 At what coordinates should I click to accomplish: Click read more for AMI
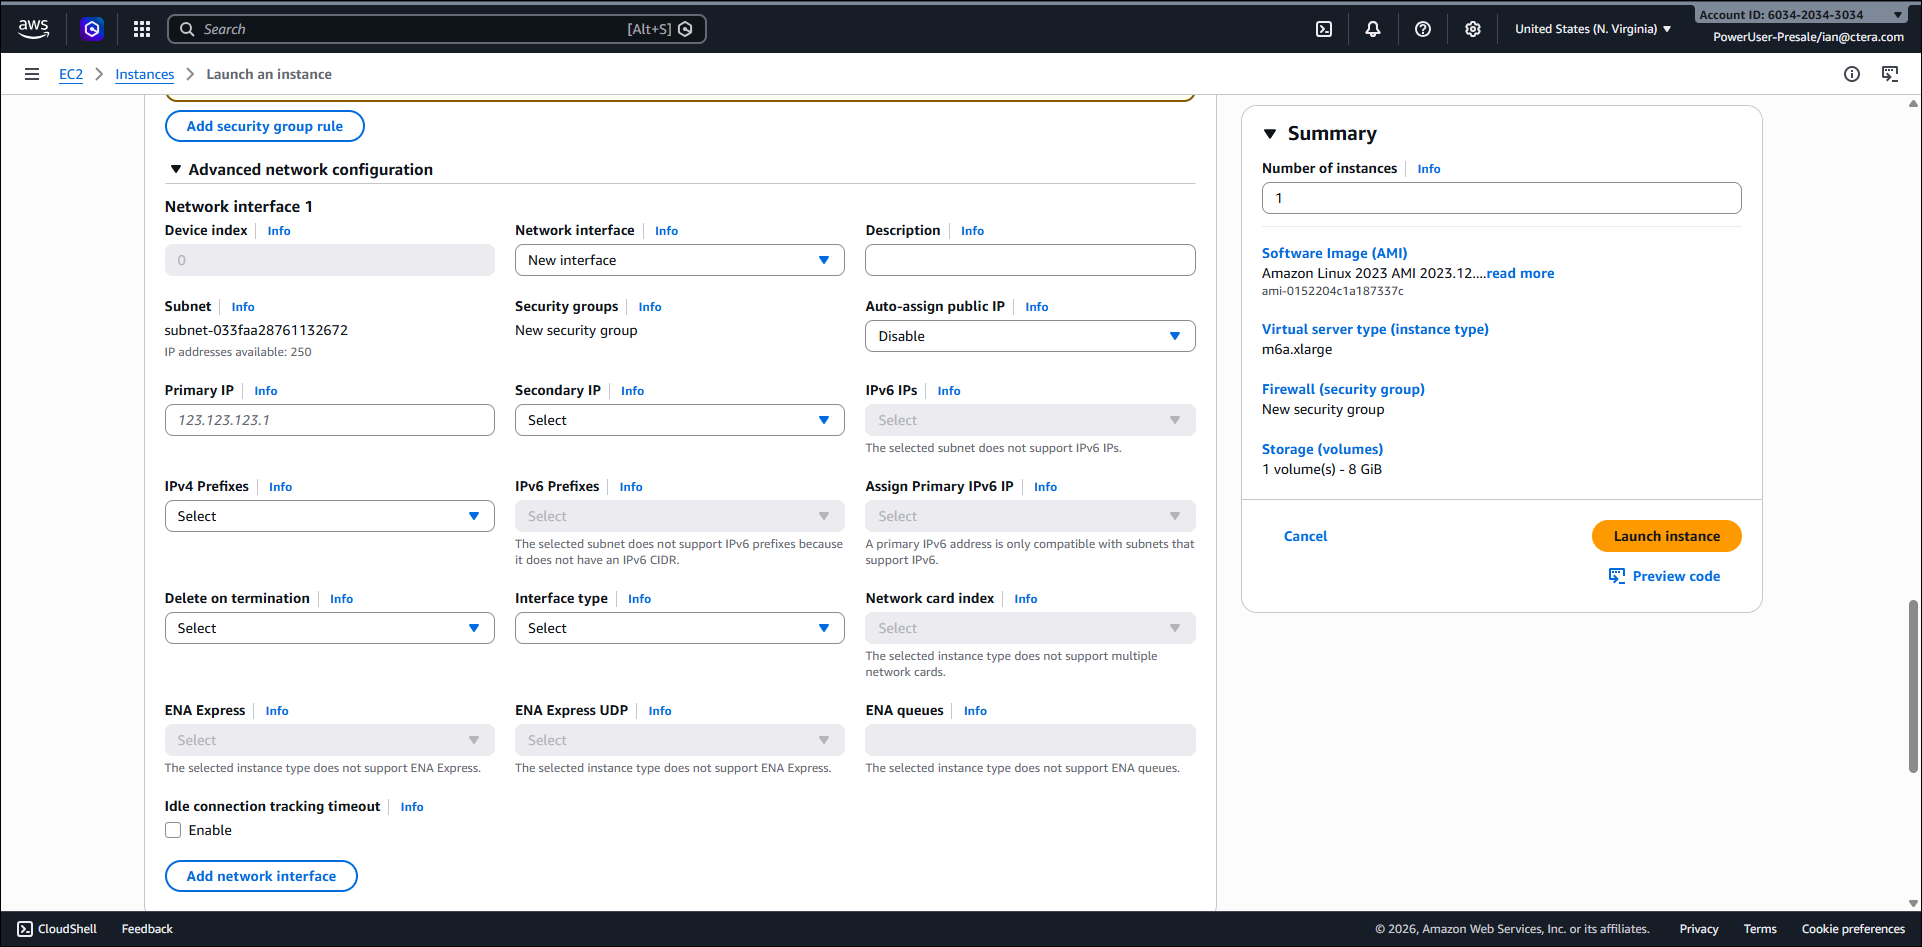pyautogui.click(x=1520, y=273)
